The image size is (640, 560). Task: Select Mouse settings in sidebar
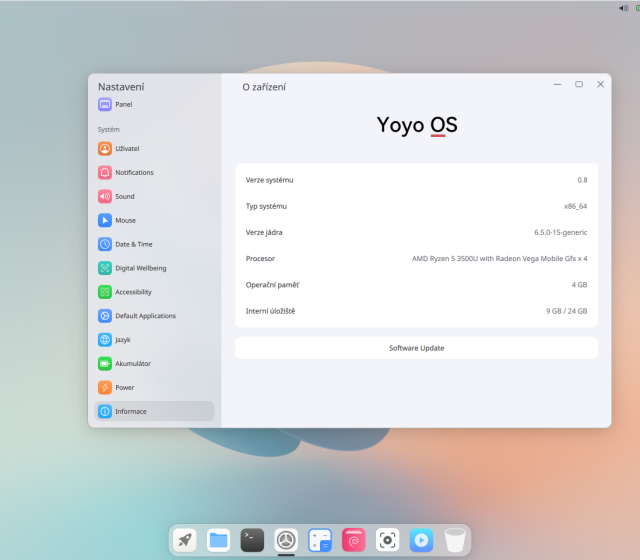pyautogui.click(x=125, y=220)
